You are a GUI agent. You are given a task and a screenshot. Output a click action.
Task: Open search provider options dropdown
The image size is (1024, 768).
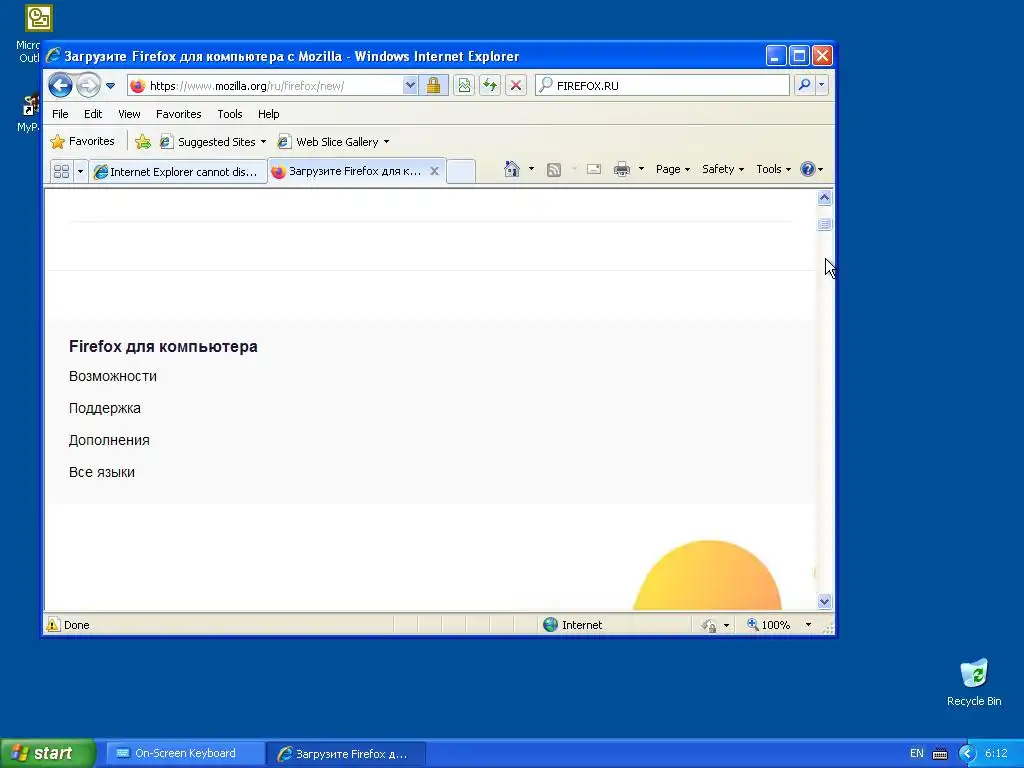tap(822, 85)
